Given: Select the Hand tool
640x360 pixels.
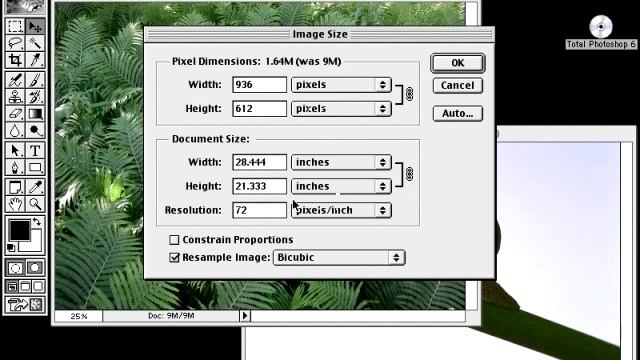Looking at the screenshot, I should [15, 204].
